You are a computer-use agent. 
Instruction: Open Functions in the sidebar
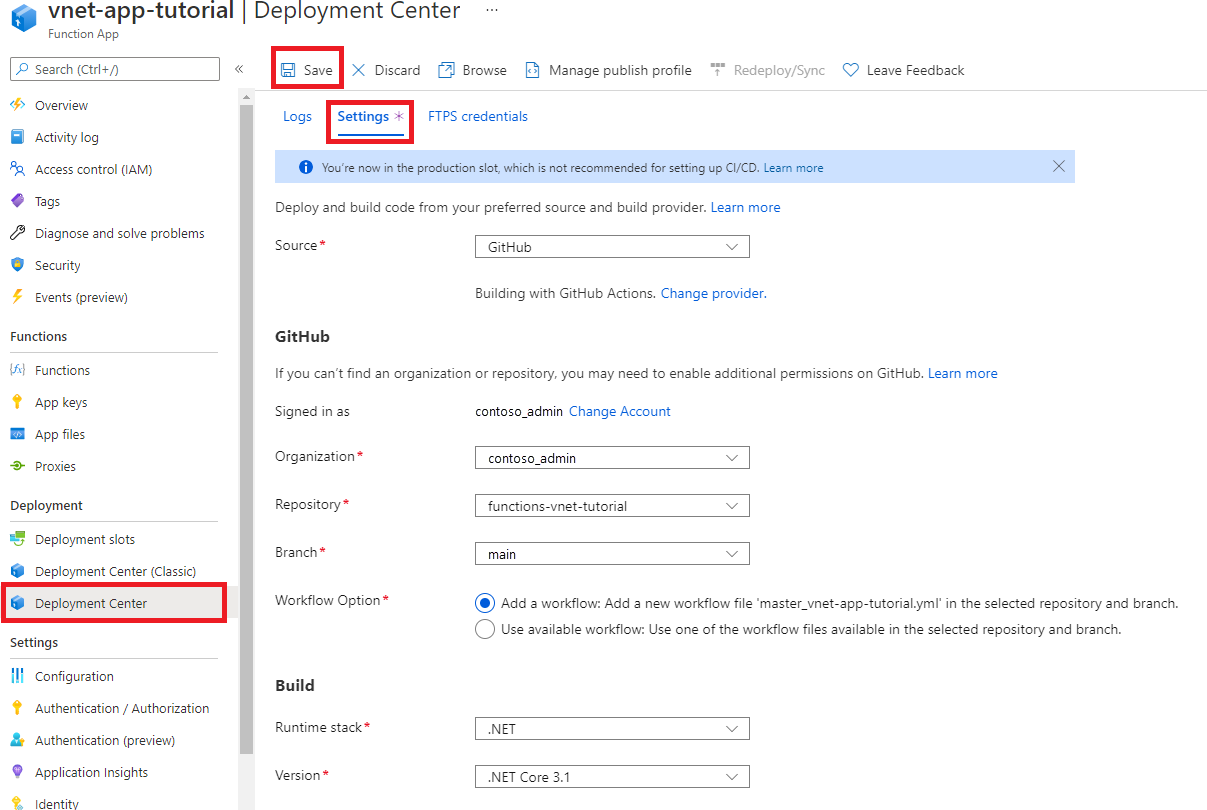coord(62,369)
